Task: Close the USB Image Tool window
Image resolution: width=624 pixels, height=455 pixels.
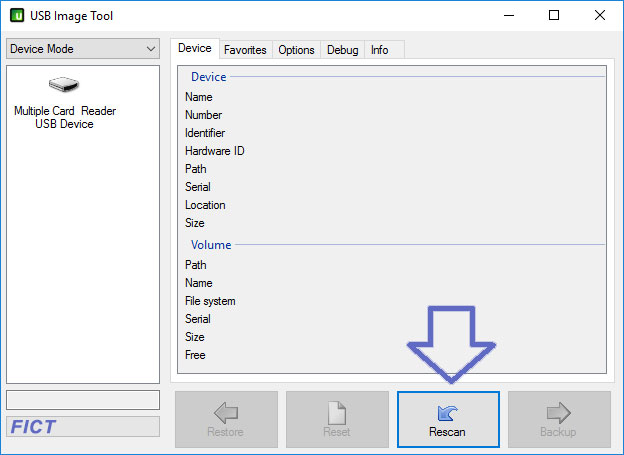Action: tap(600, 16)
